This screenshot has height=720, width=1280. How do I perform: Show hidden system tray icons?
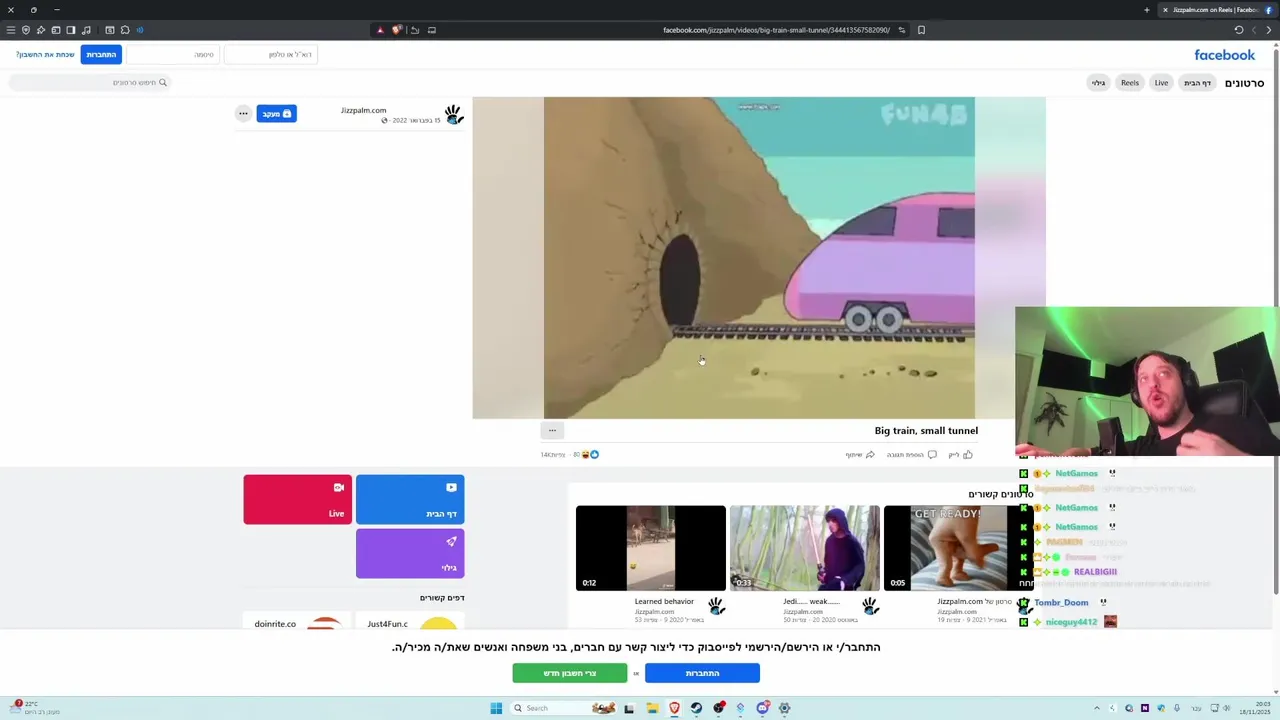pos(1097,708)
